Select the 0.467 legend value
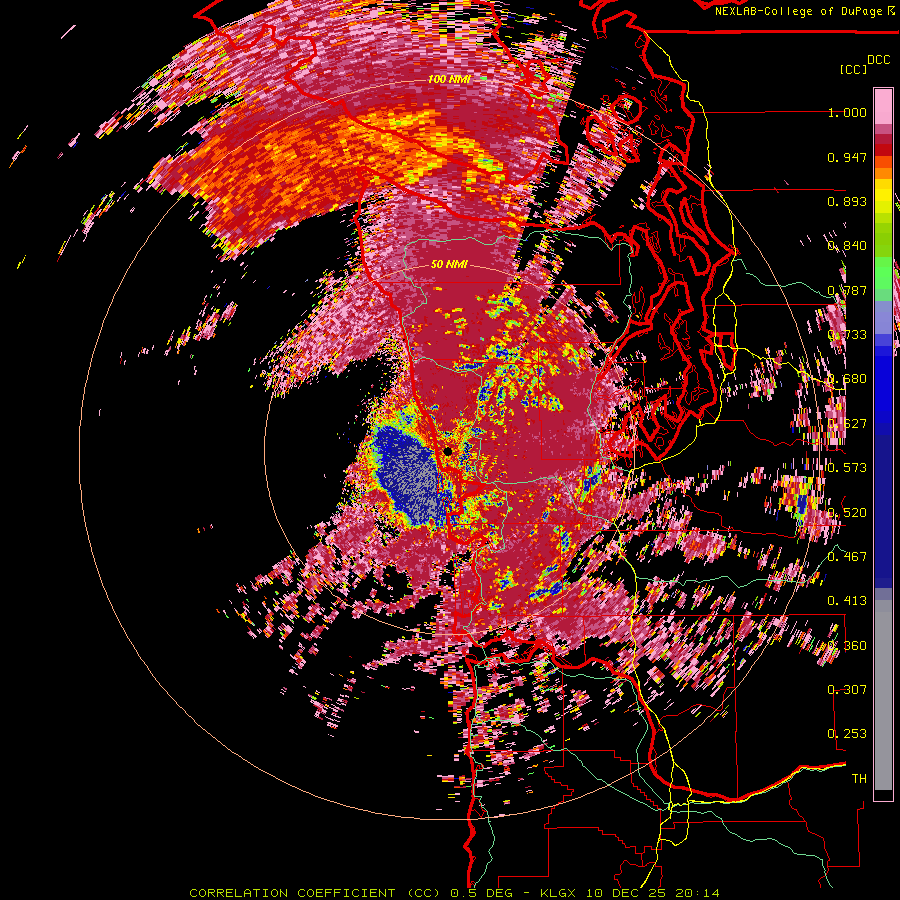 (847, 557)
